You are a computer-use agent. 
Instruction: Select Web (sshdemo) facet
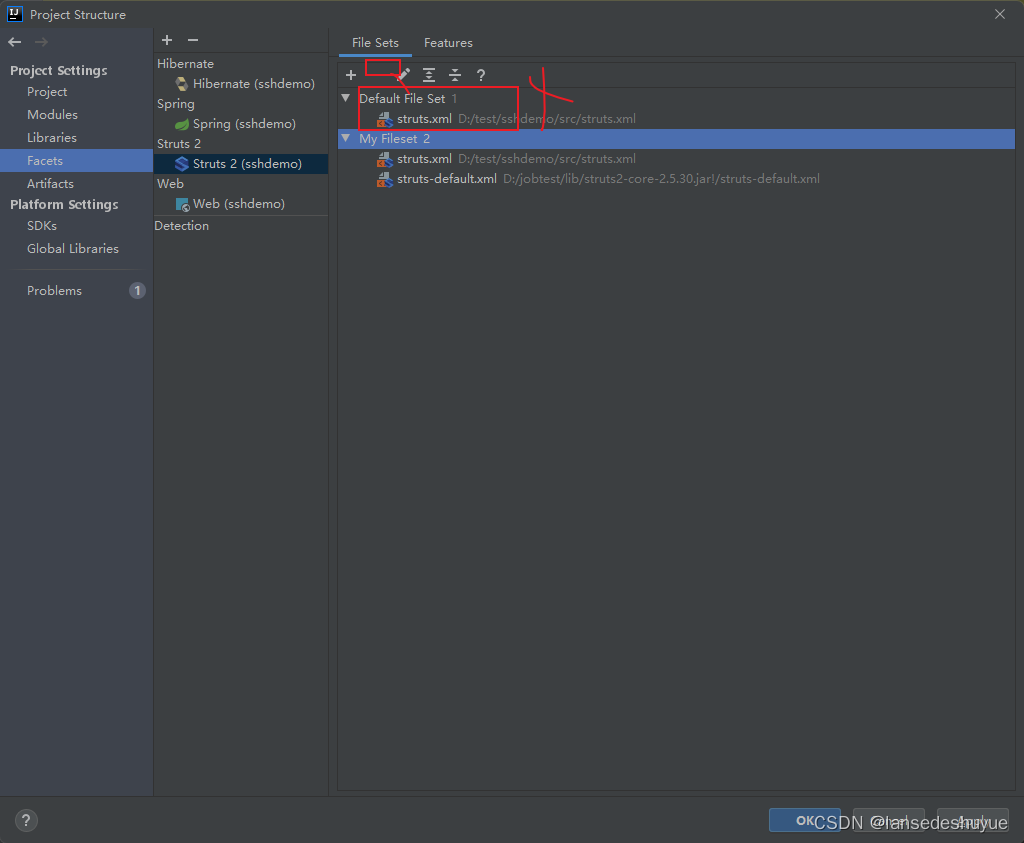(238, 204)
